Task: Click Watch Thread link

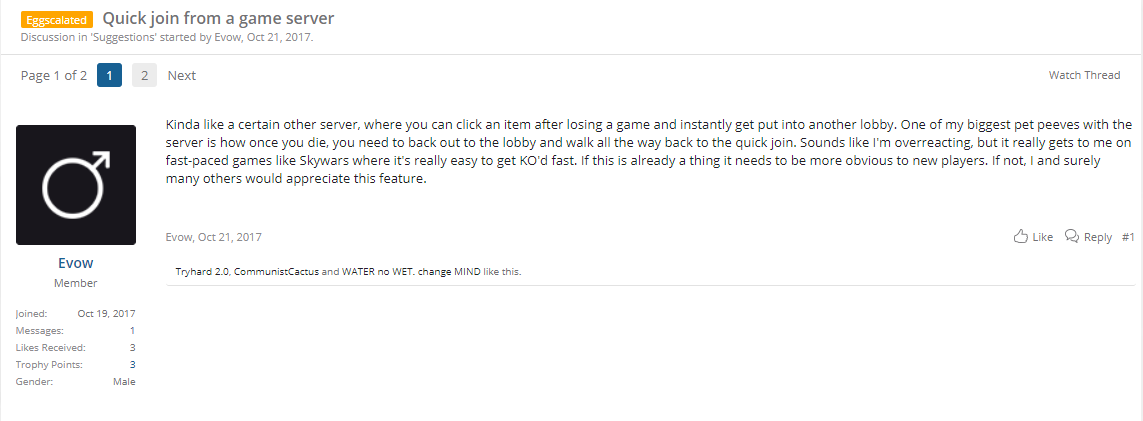Action: [x=1084, y=75]
